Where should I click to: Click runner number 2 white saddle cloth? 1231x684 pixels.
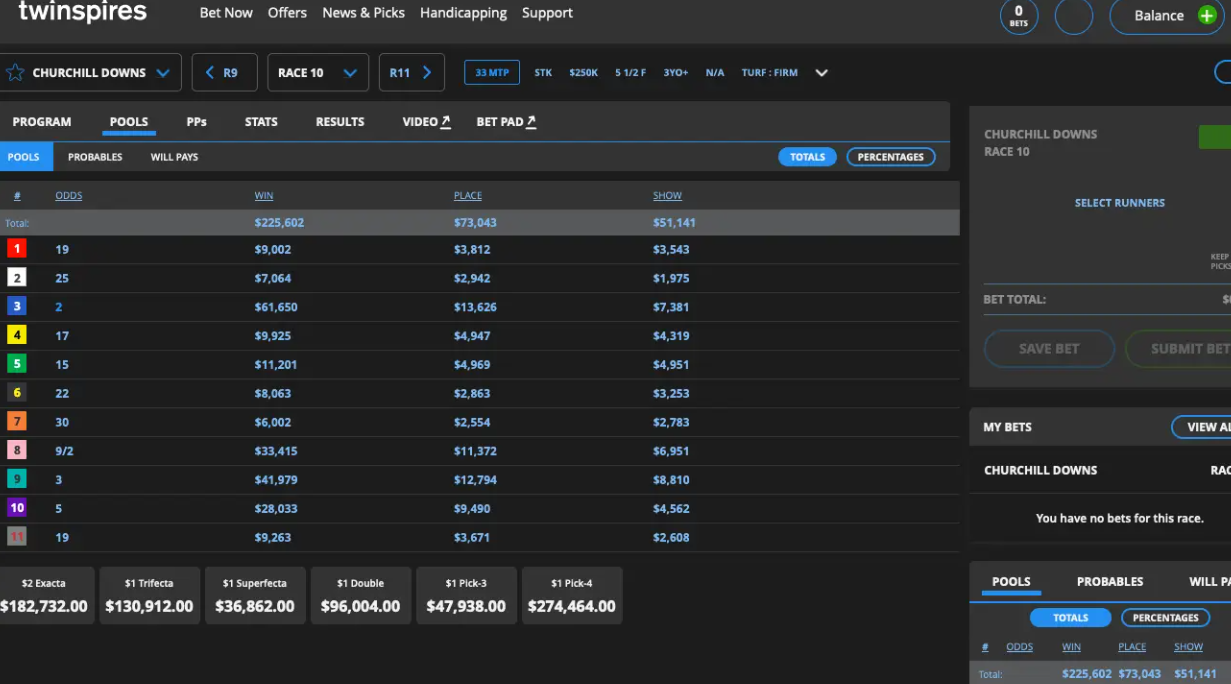(17, 278)
